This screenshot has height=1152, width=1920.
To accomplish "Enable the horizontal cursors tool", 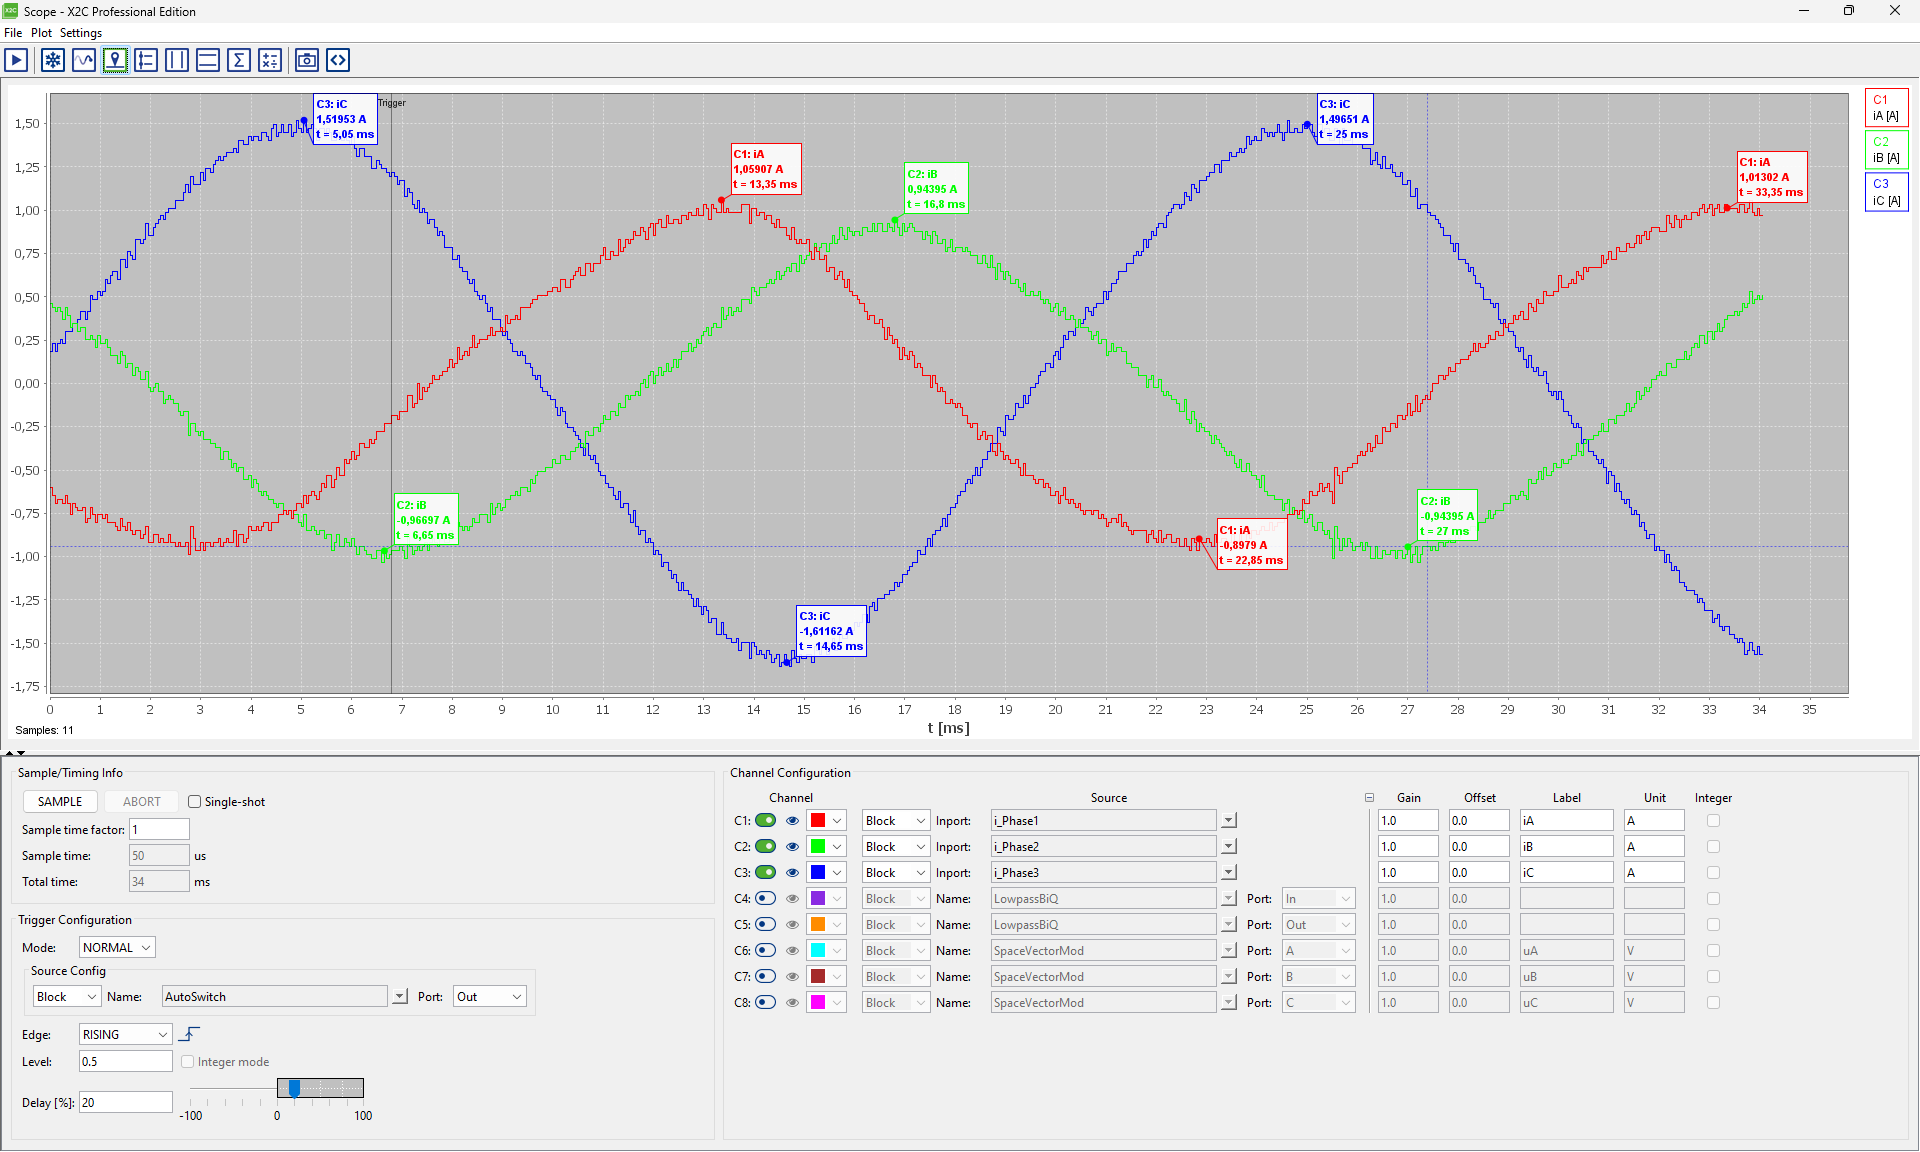I will coord(208,60).
